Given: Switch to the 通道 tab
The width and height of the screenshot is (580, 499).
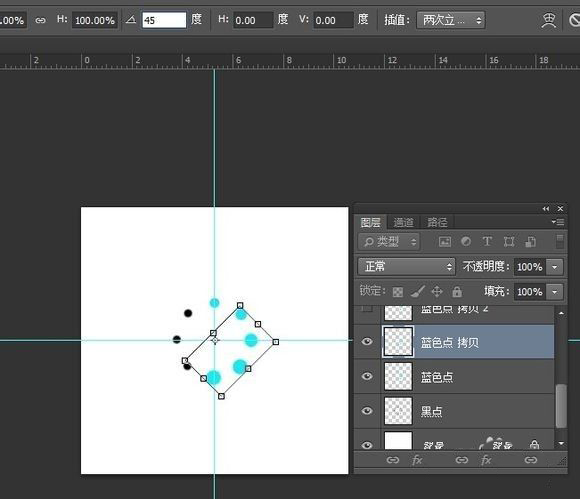Looking at the screenshot, I should pos(404,222).
